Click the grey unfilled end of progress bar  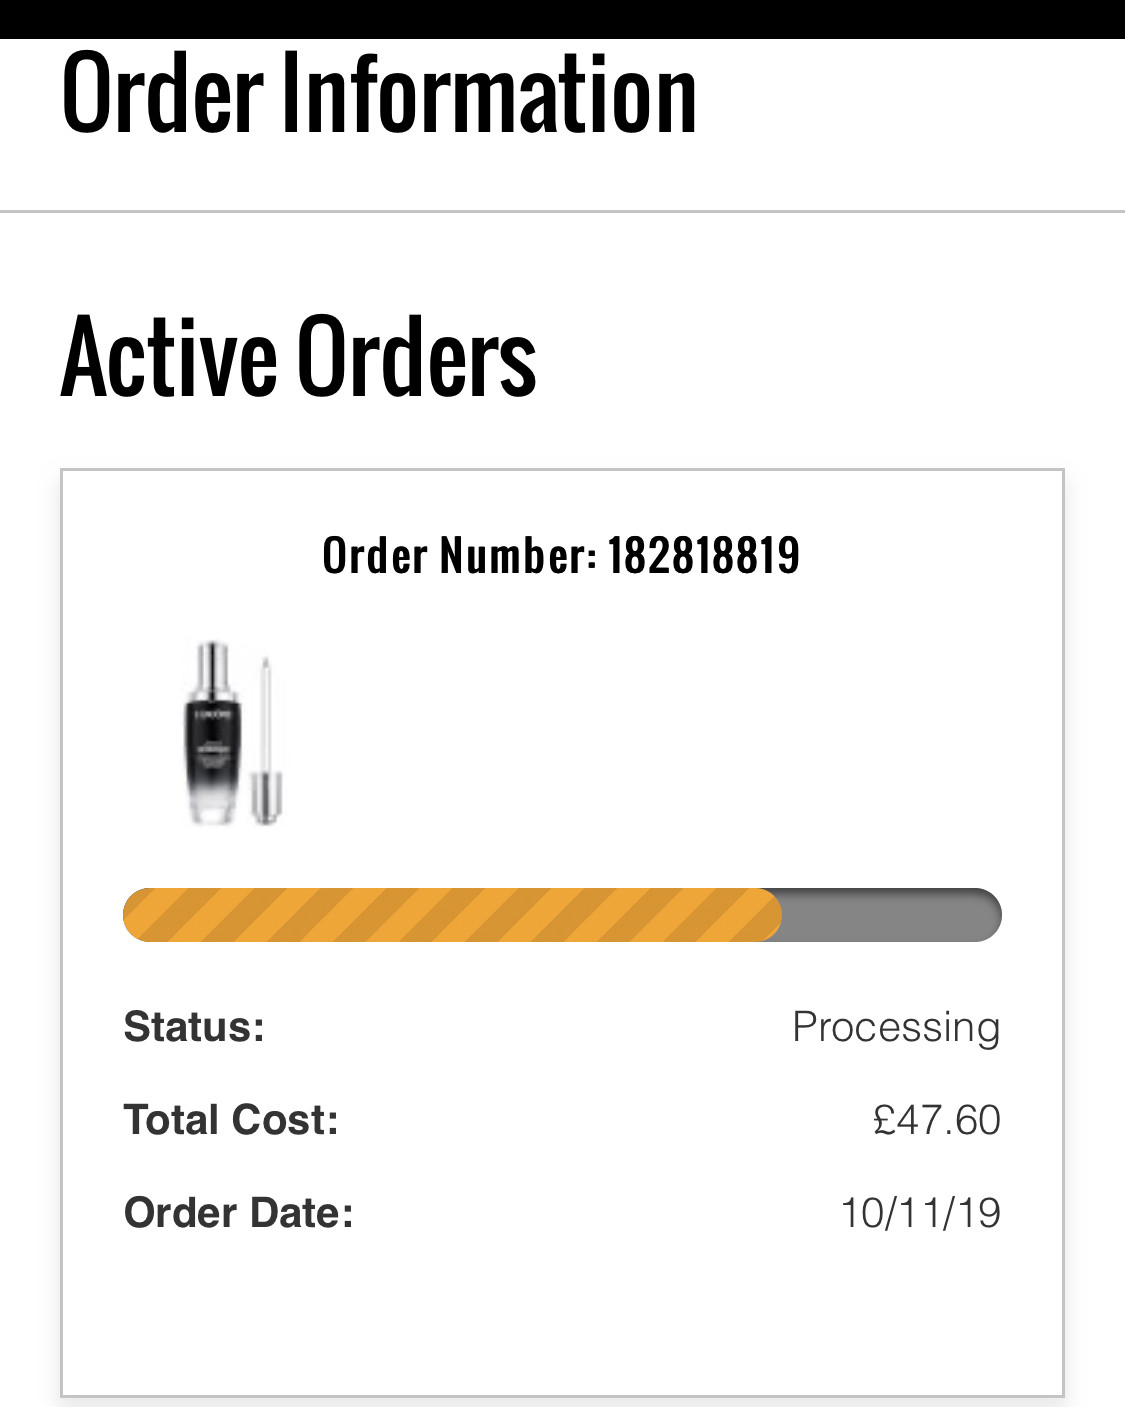(x=891, y=915)
